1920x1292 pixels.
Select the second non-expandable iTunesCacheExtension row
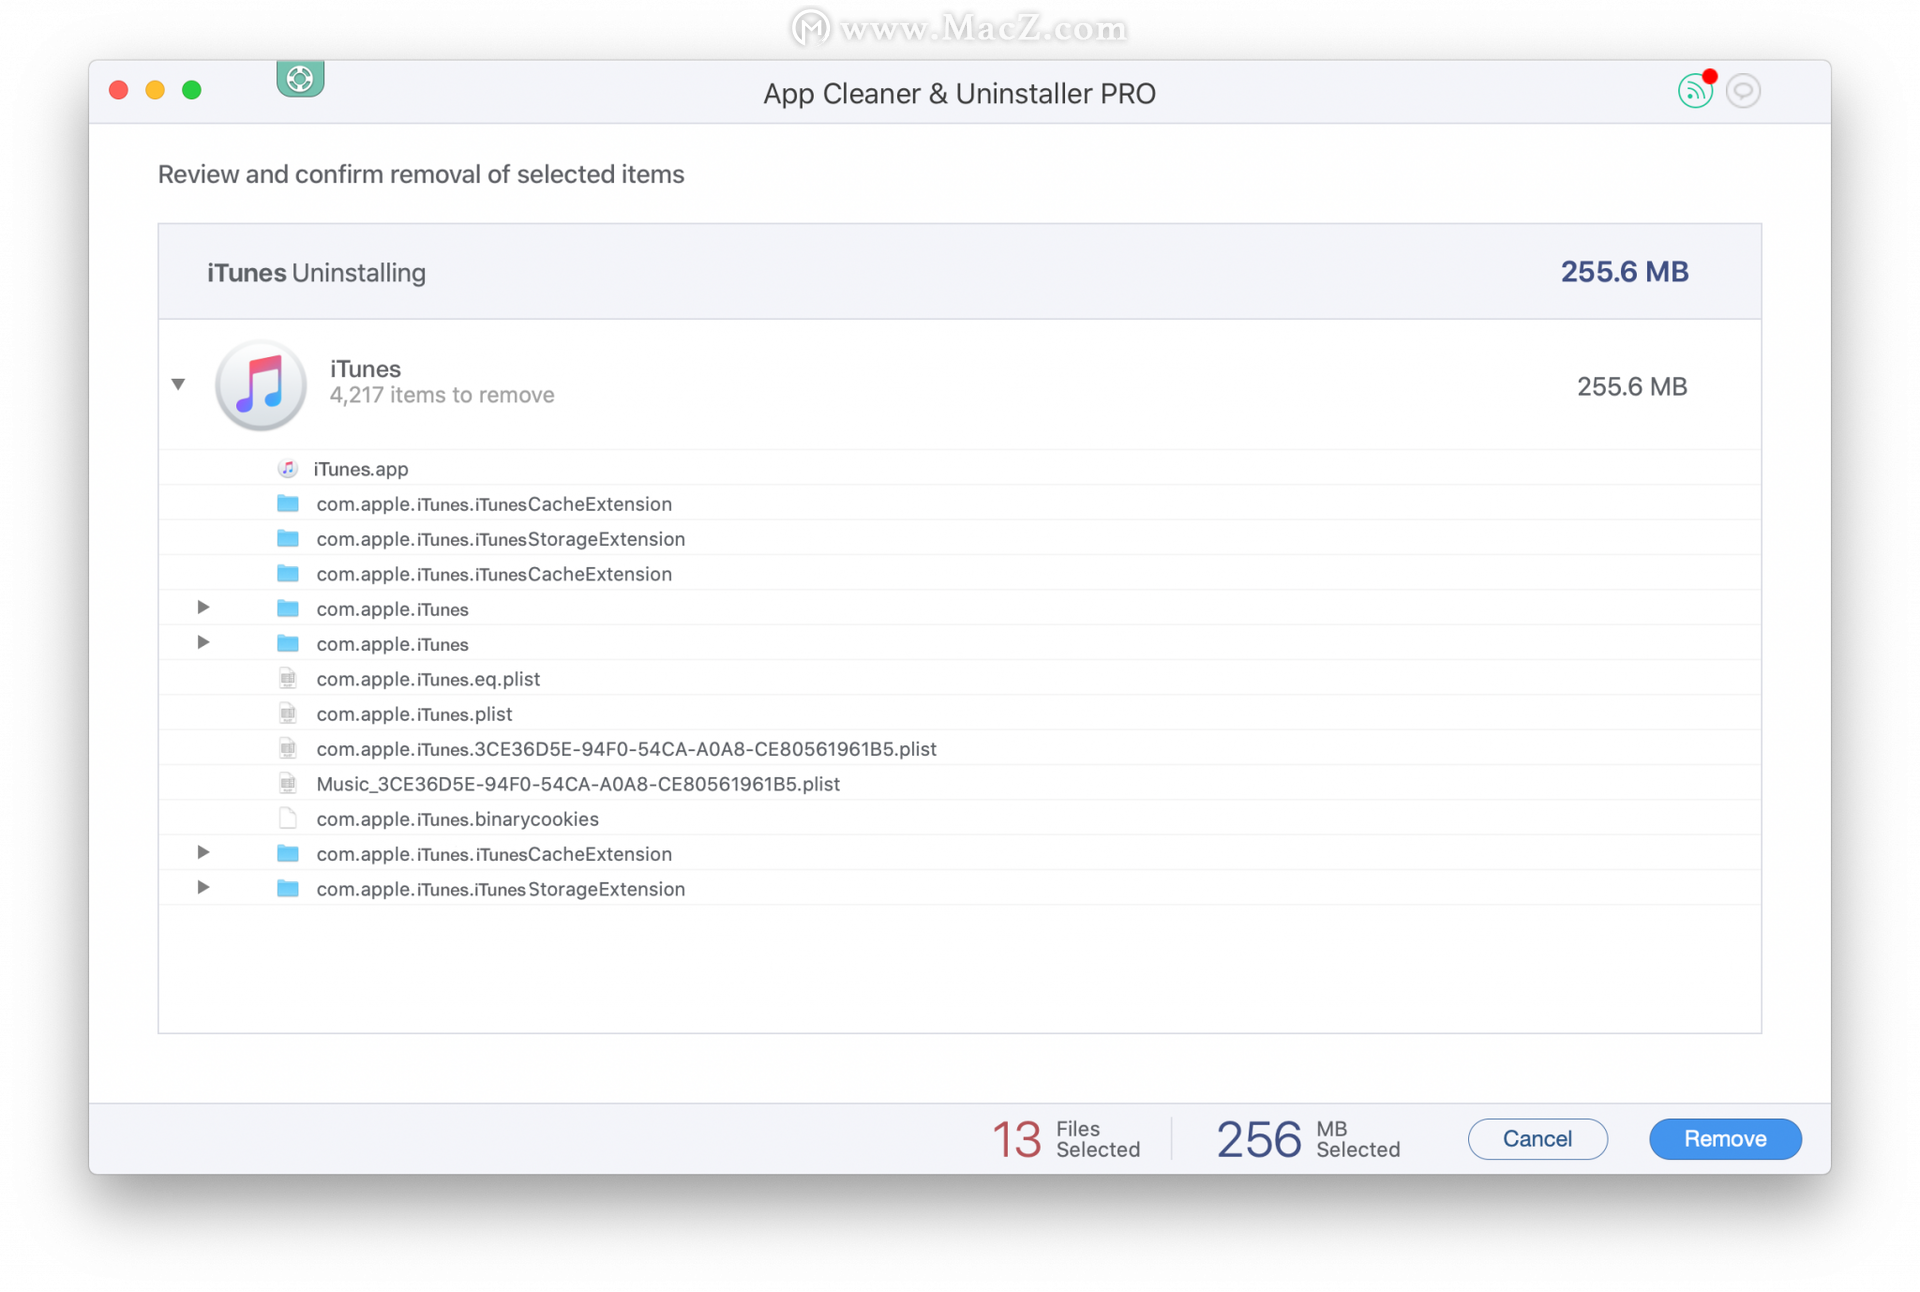point(959,573)
